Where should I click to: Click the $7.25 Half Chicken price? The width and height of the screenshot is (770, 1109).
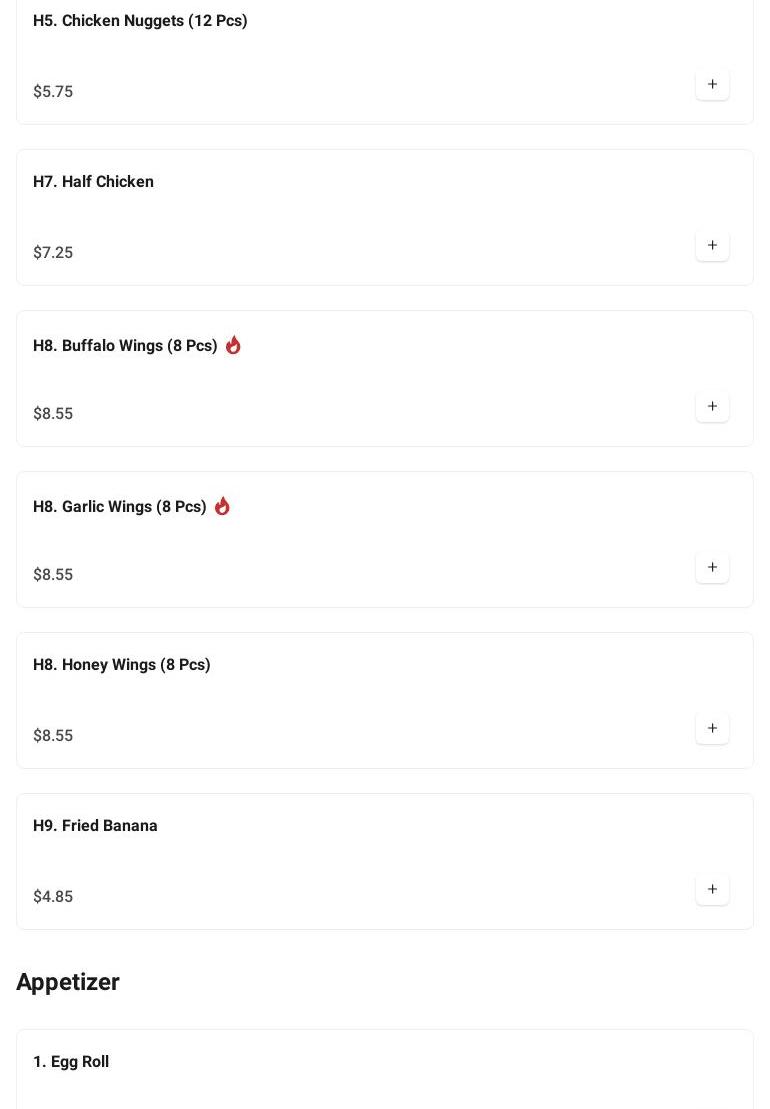pyautogui.click(x=53, y=253)
